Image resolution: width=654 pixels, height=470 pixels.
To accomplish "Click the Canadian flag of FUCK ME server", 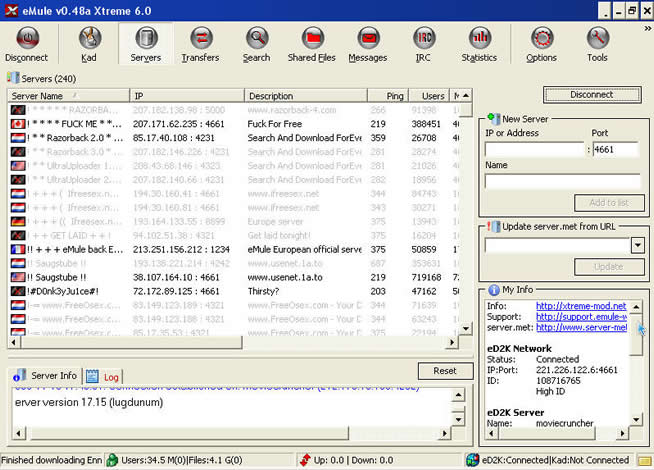I will click(18, 124).
